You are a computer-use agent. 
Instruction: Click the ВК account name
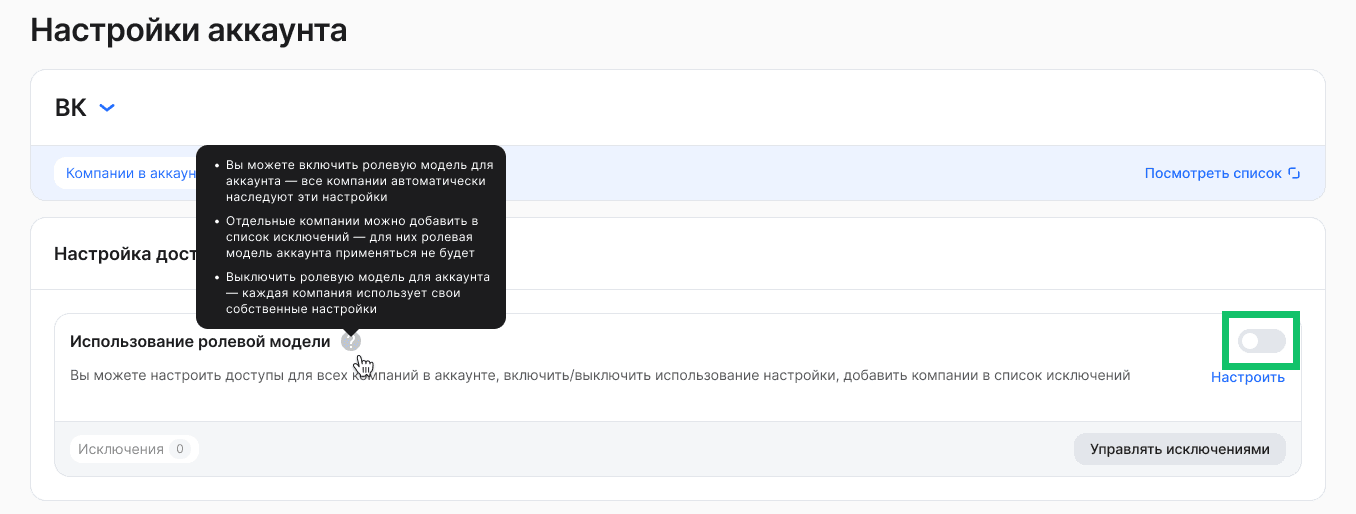[x=70, y=108]
